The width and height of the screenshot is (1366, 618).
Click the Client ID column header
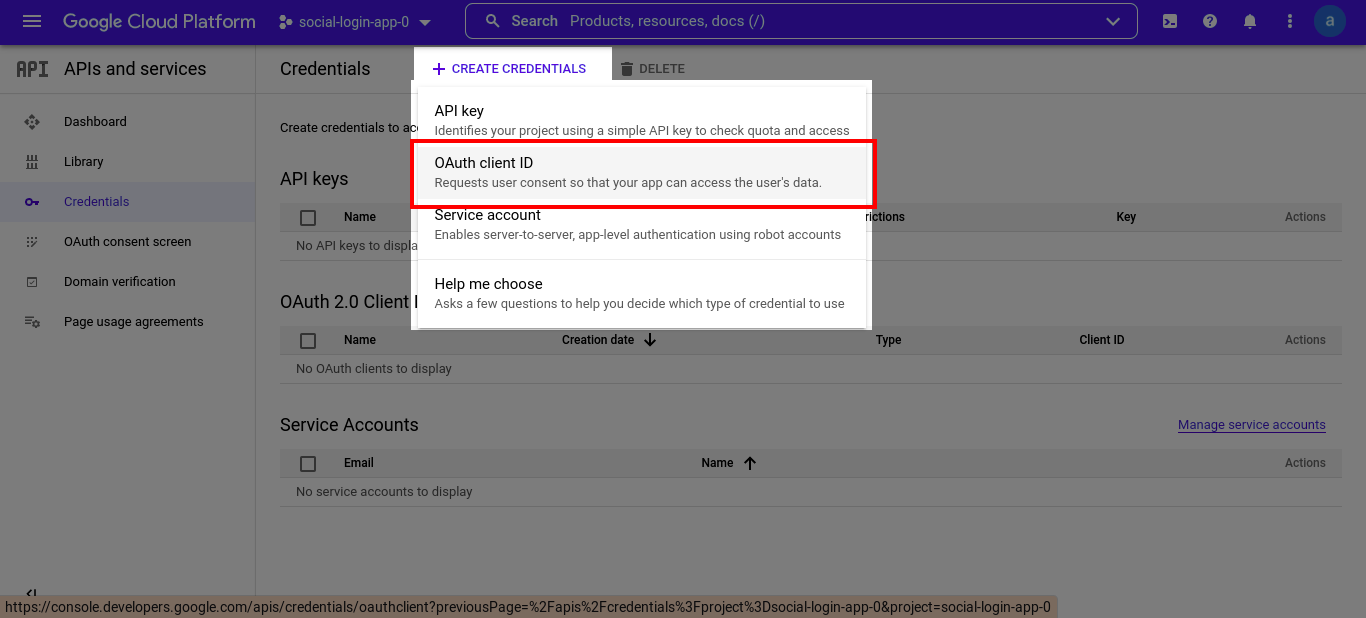pyautogui.click(x=1102, y=340)
